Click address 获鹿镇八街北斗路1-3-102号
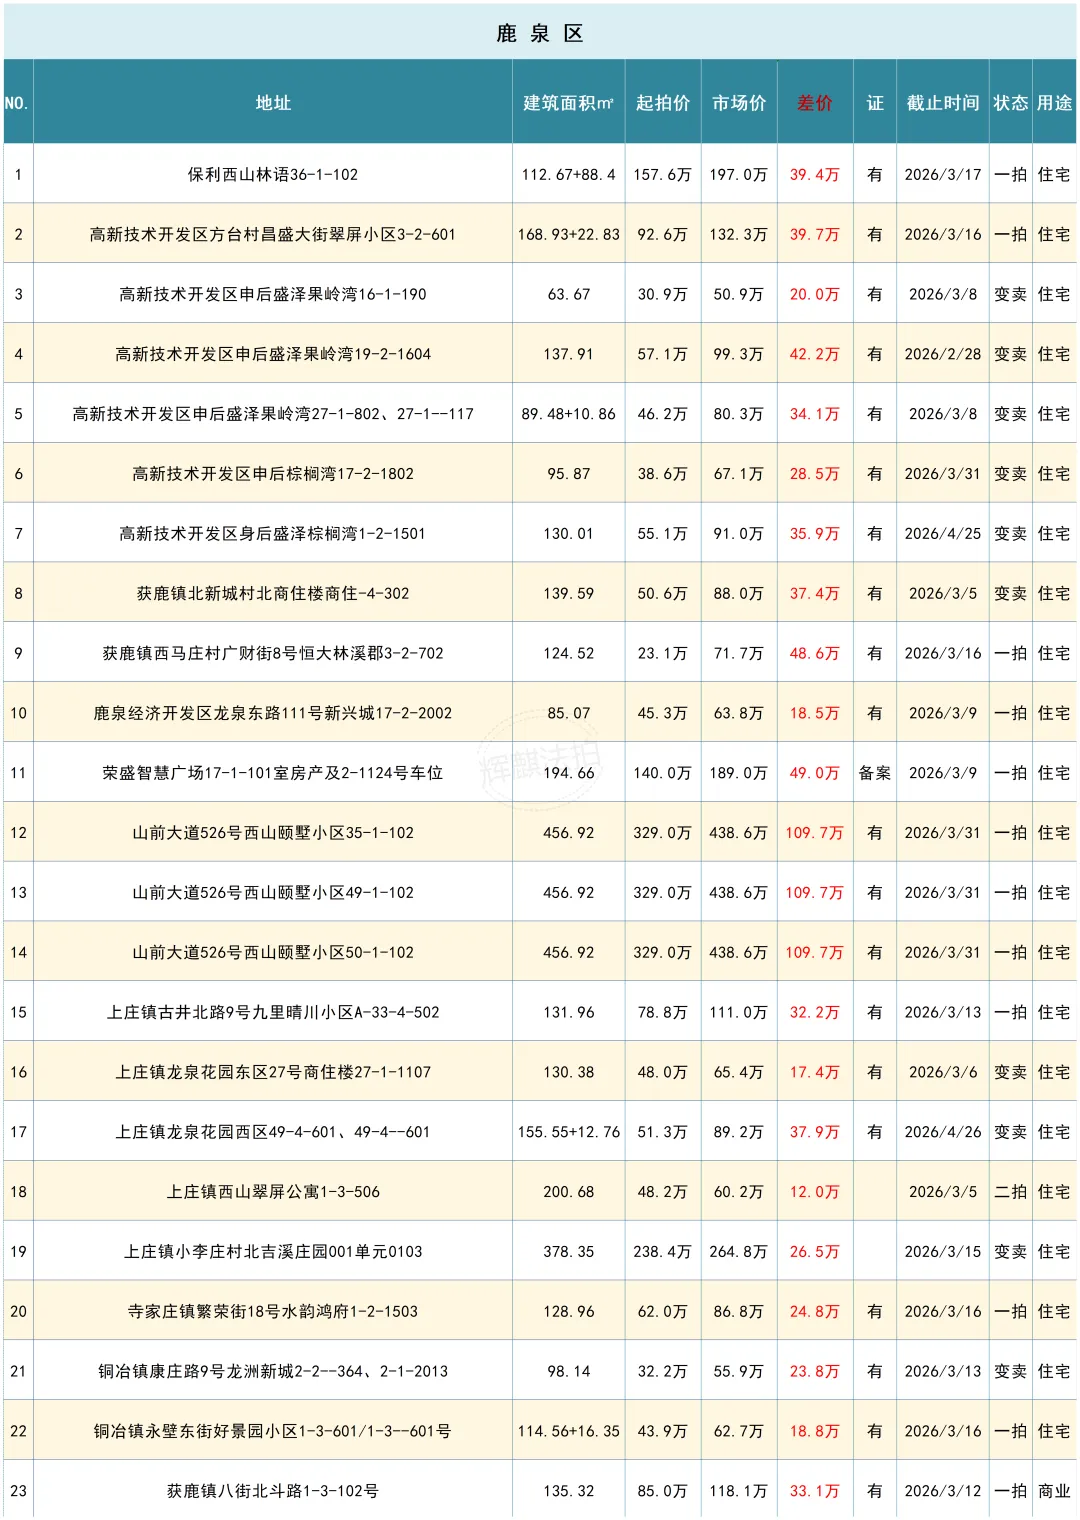Viewport: 1080px width, 1520px height. click(273, 1491)
